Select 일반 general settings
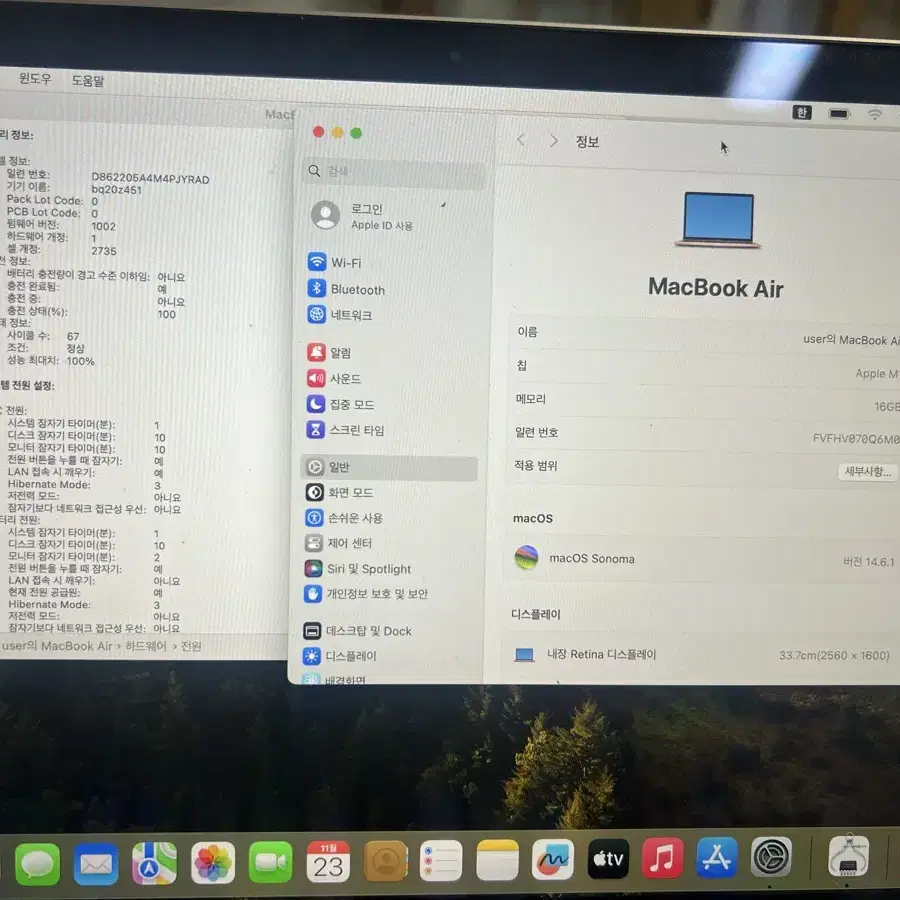 tap(389, 467)
